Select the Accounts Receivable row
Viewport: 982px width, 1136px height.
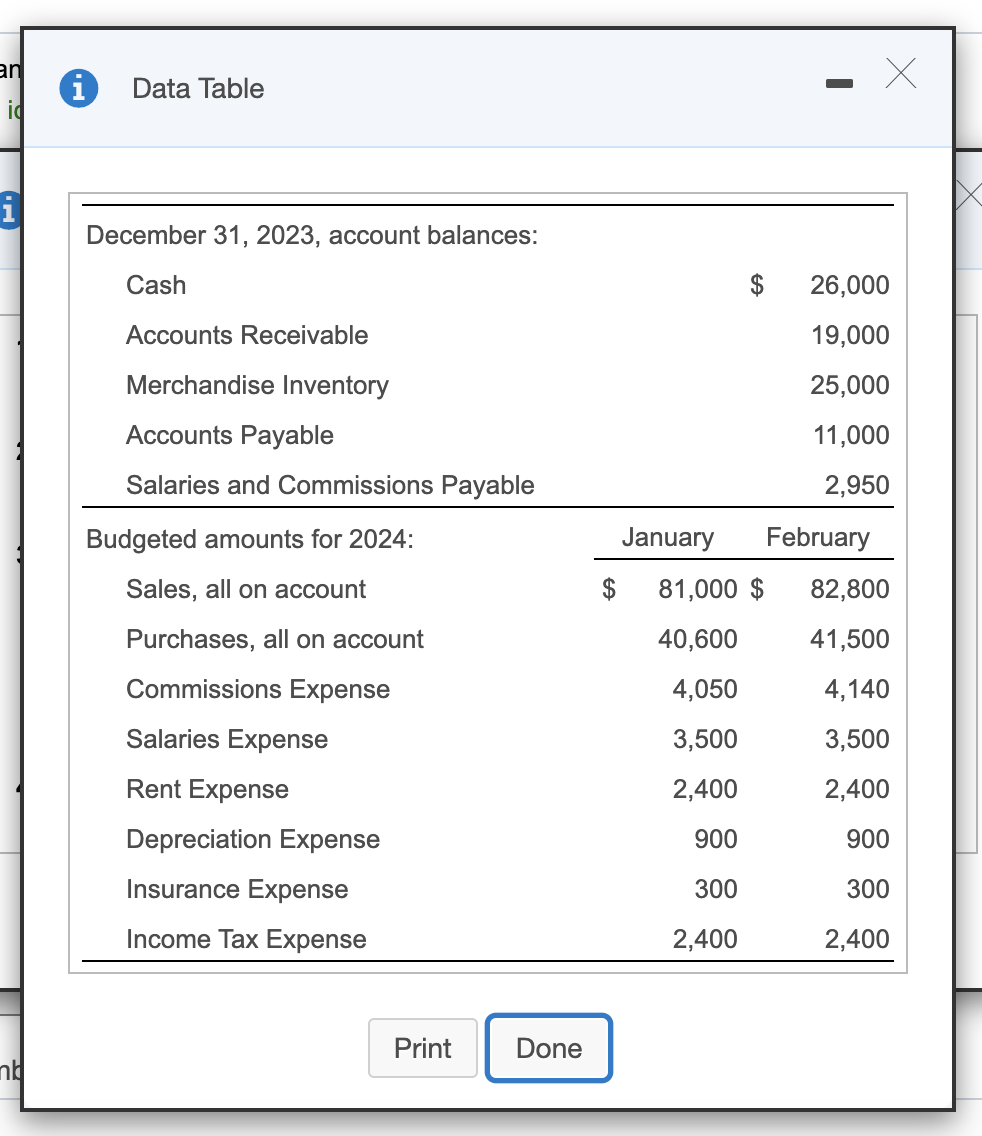click(247, 335)
